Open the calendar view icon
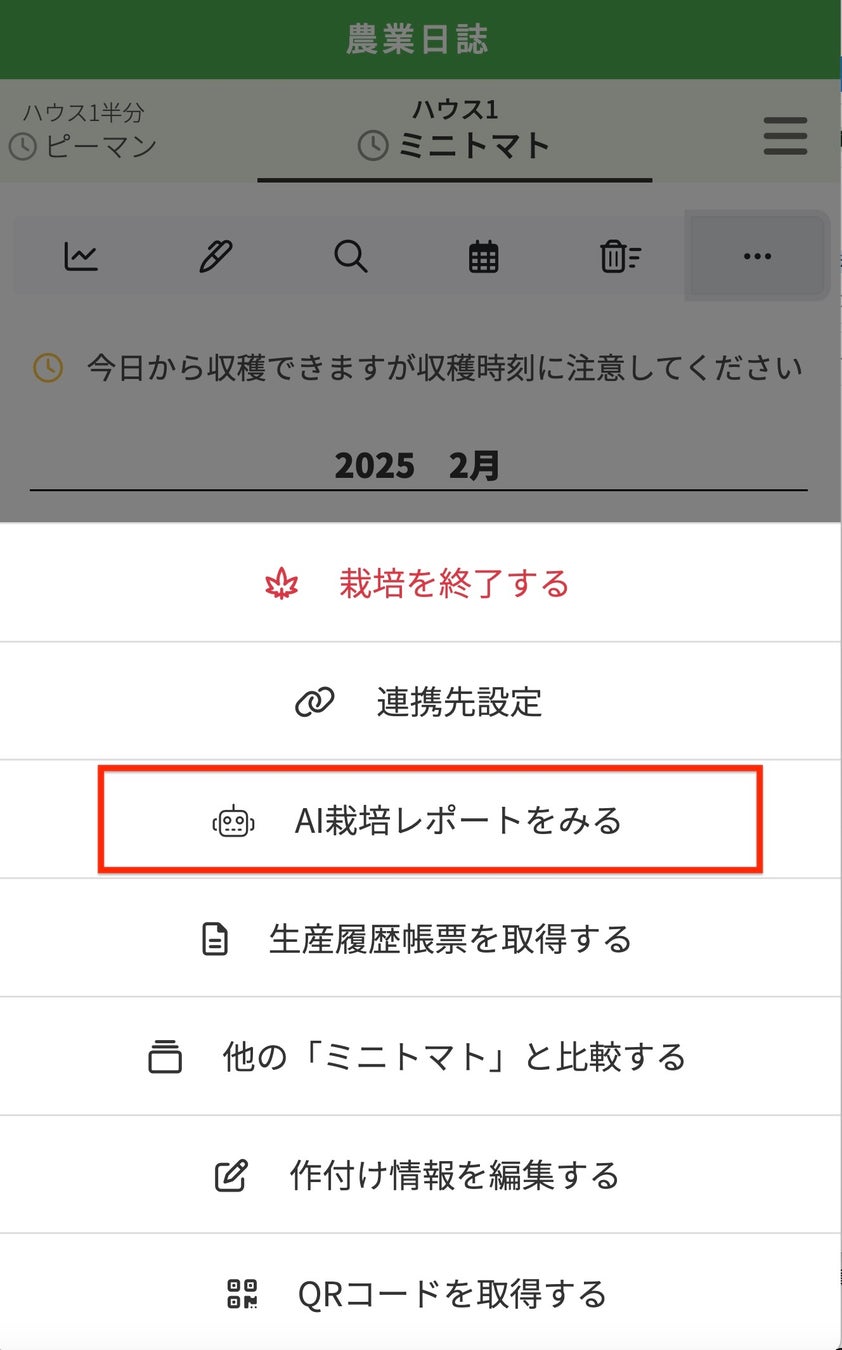 pyautogui.click(x=483, y=257)
